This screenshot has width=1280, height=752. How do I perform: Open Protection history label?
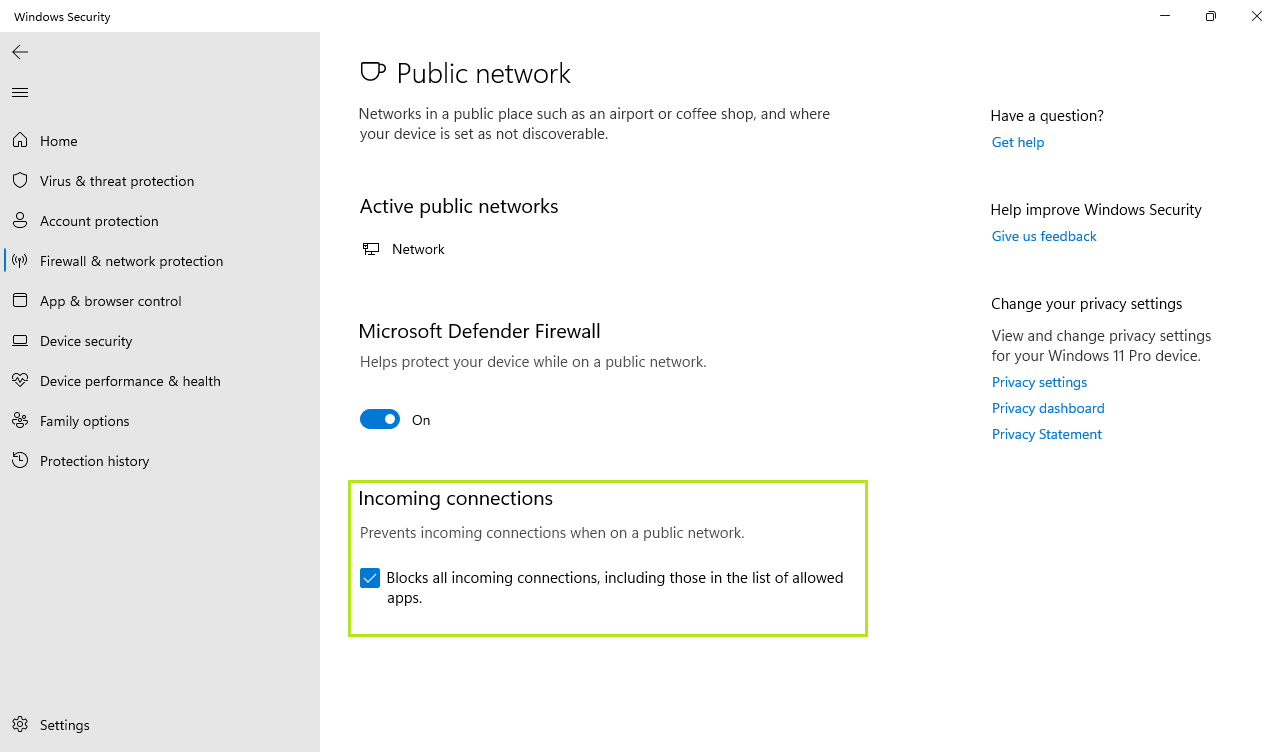point(95,461)
